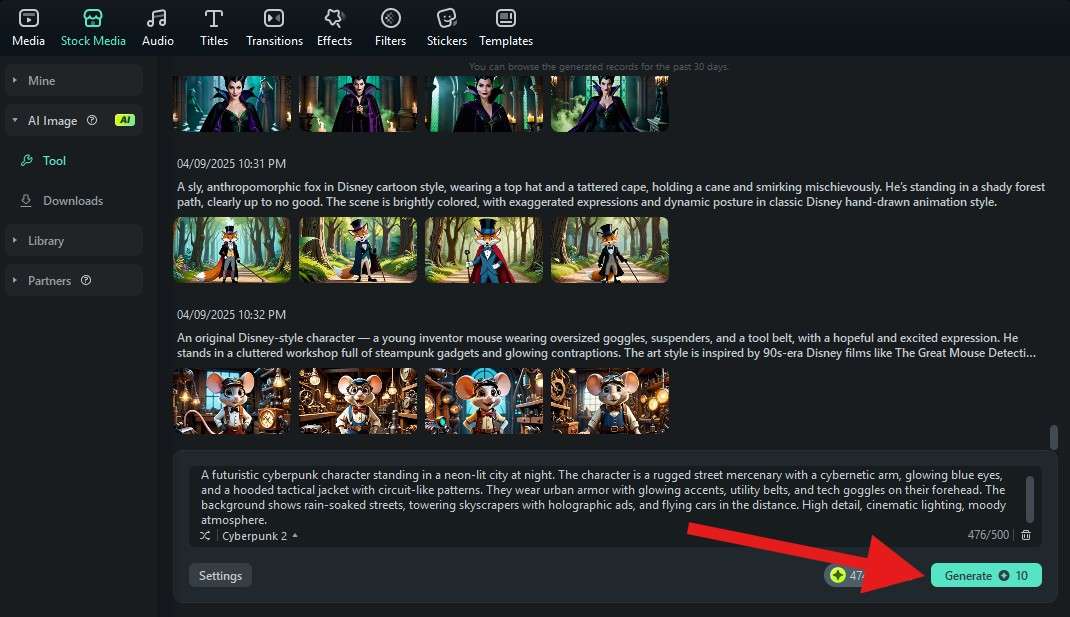
Task: Click the Generate button
Action: pyautogui.click(x=986, y=575)
